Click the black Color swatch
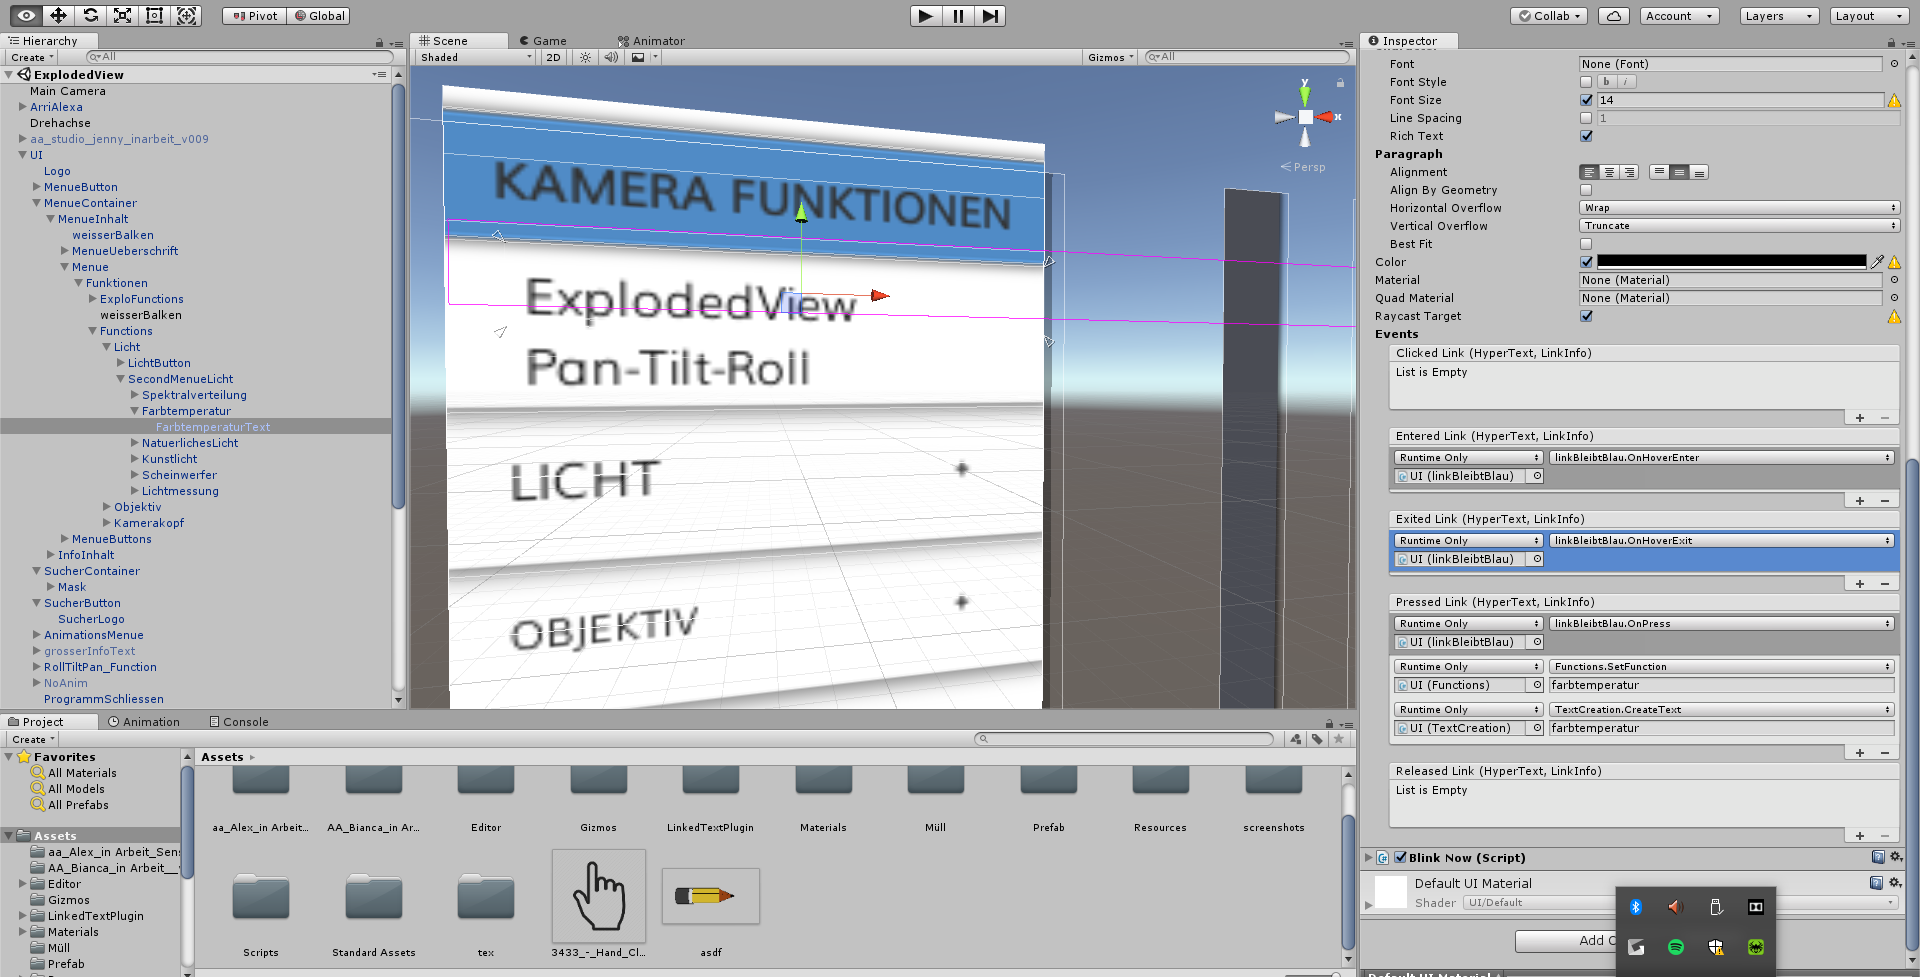 pyautogui.click(x=1731, y=262)
